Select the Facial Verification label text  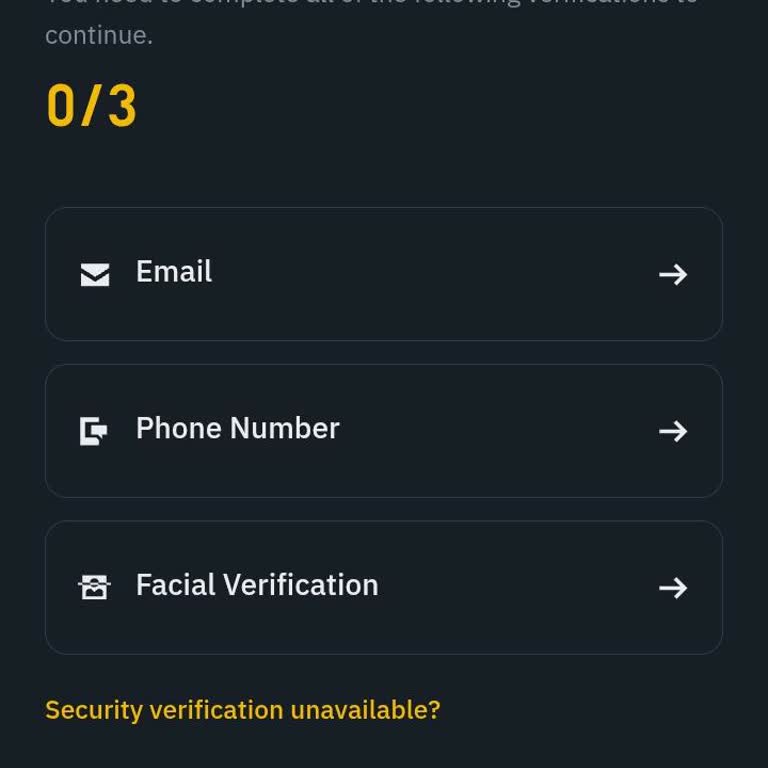pos(257,585)
